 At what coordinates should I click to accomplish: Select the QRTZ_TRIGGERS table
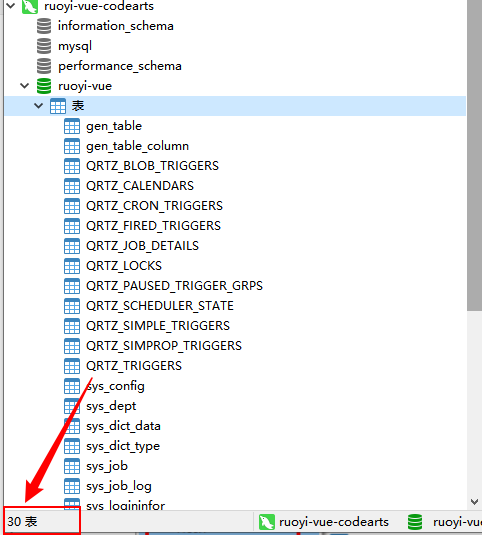point(134,366)
